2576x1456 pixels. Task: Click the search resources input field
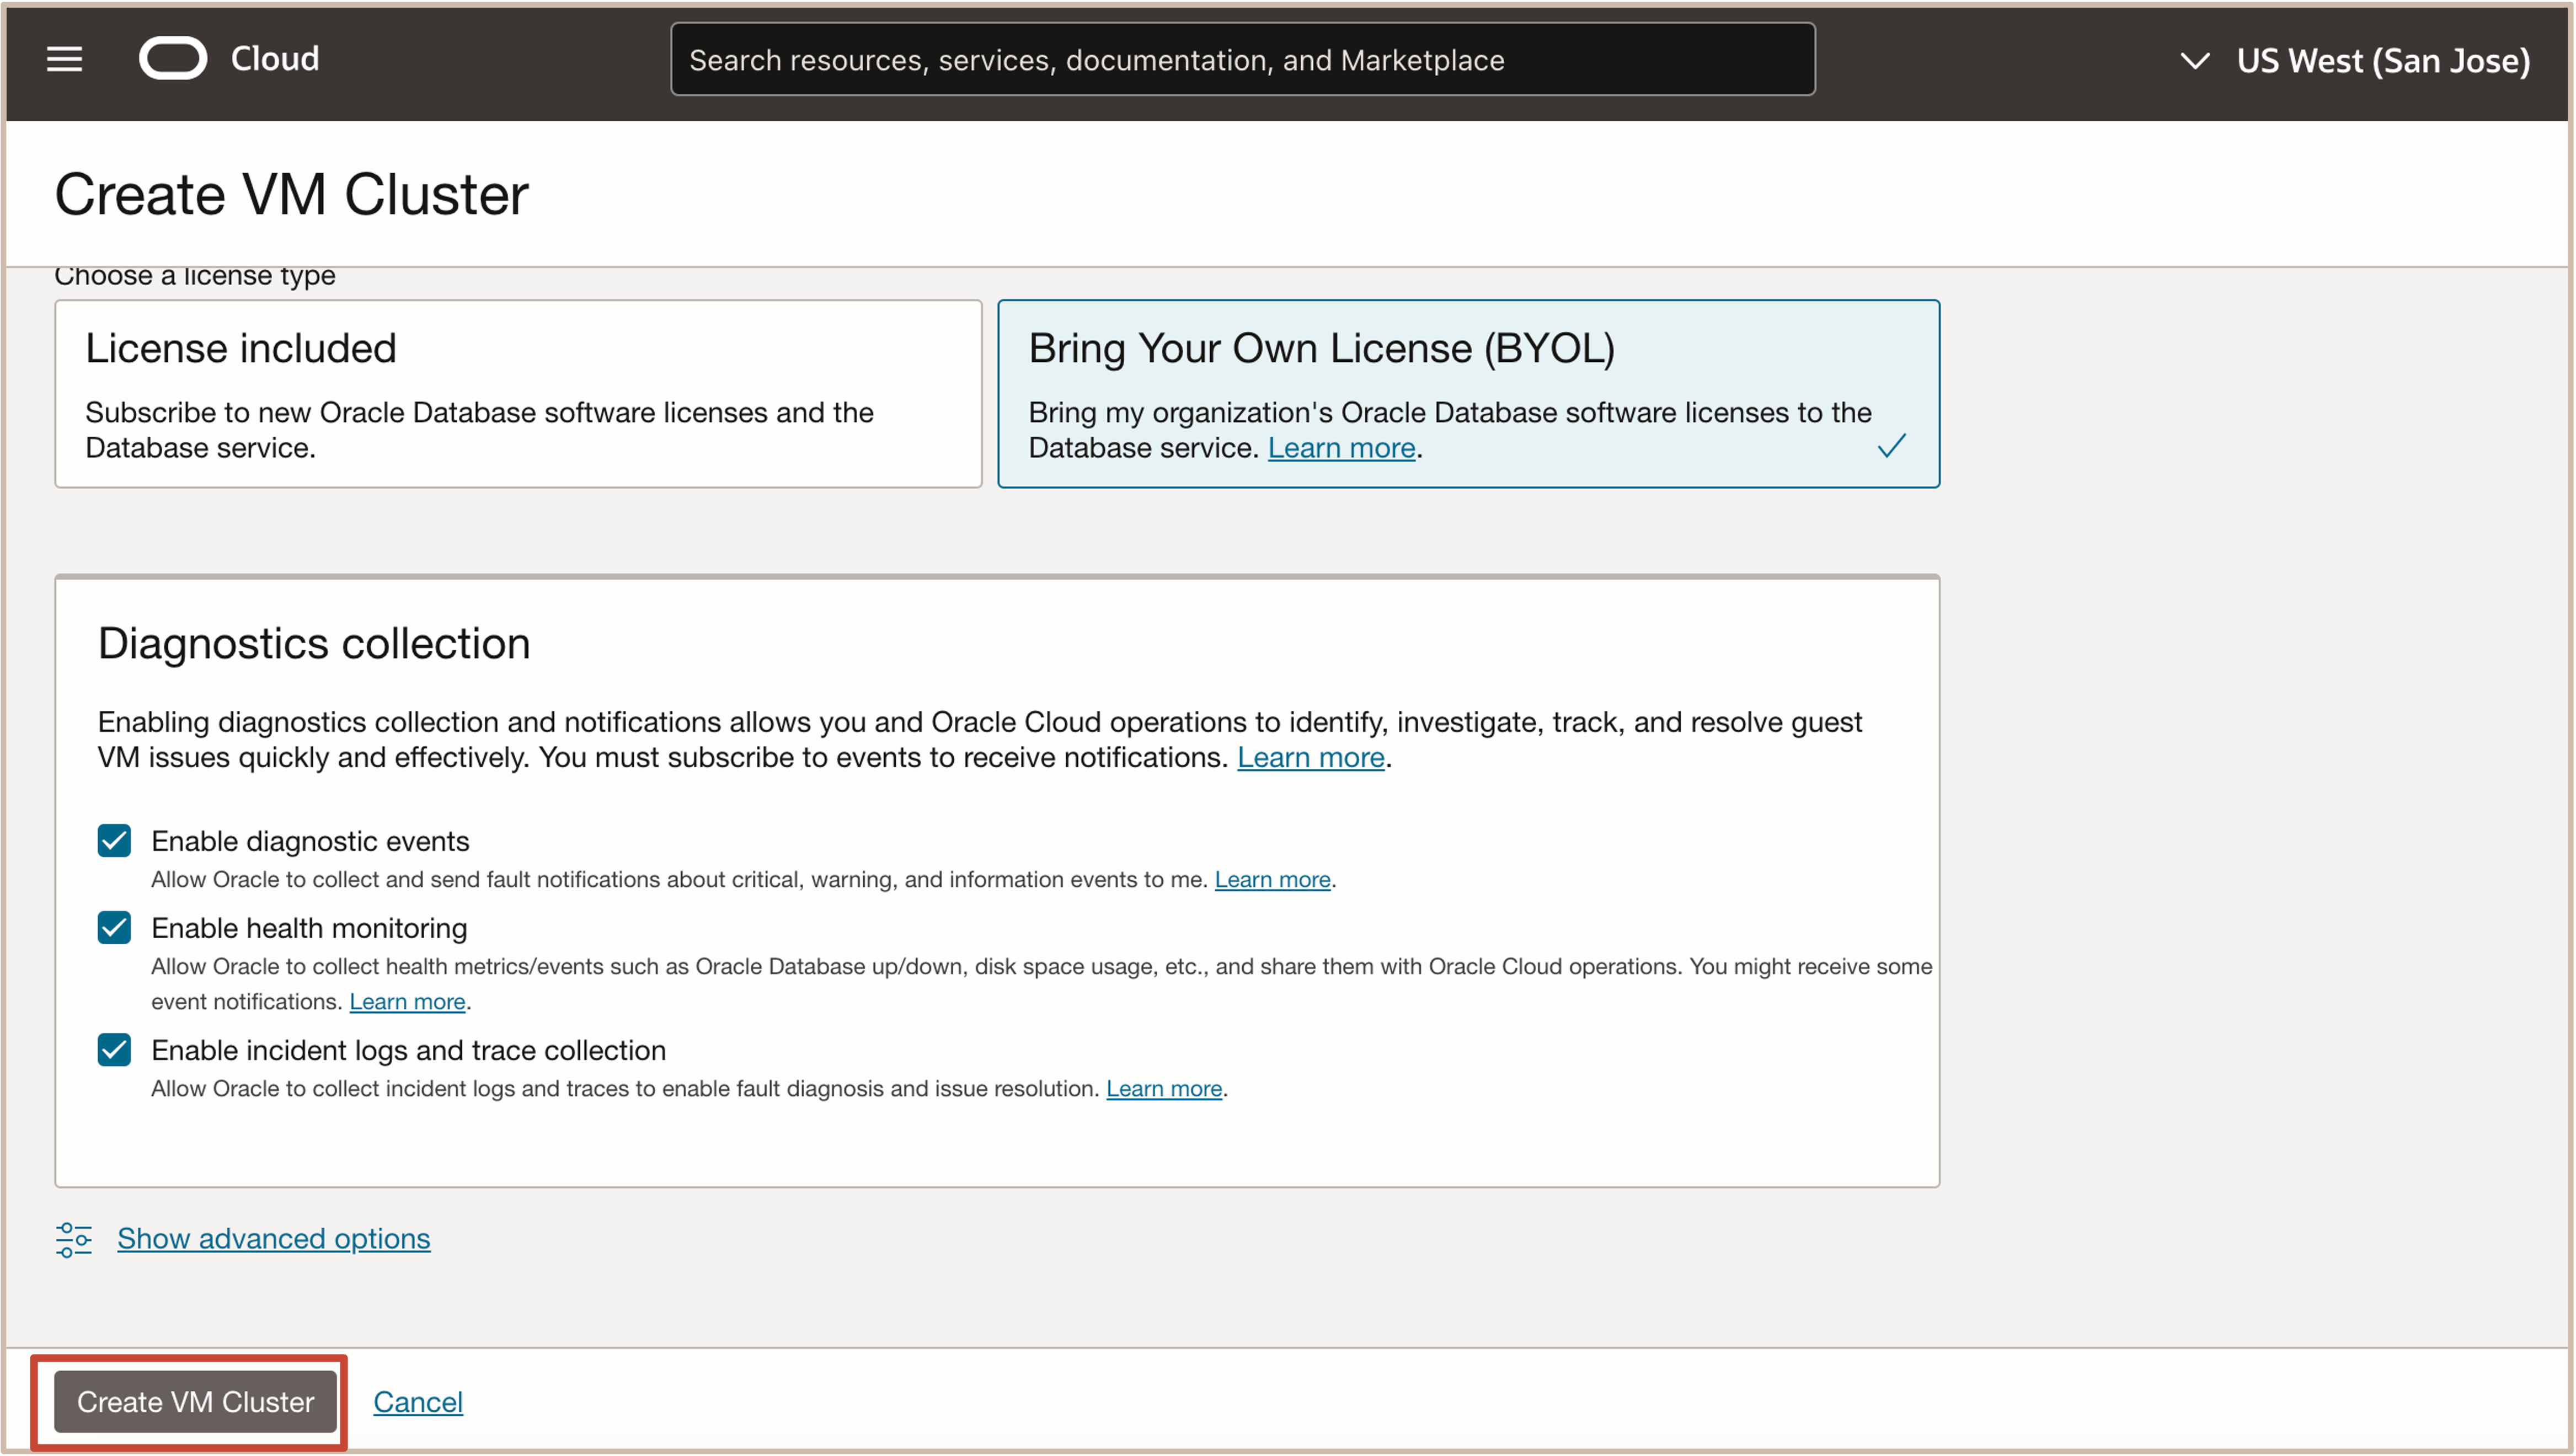1242,60
